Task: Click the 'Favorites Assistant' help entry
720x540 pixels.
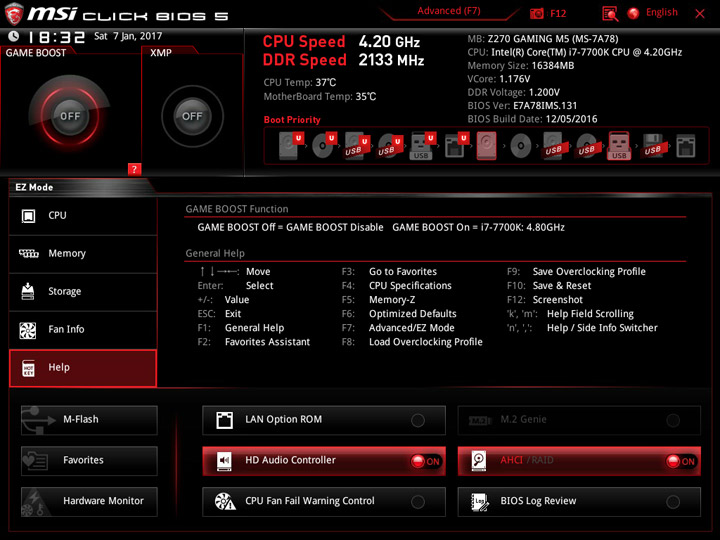Action: (267, 342)
